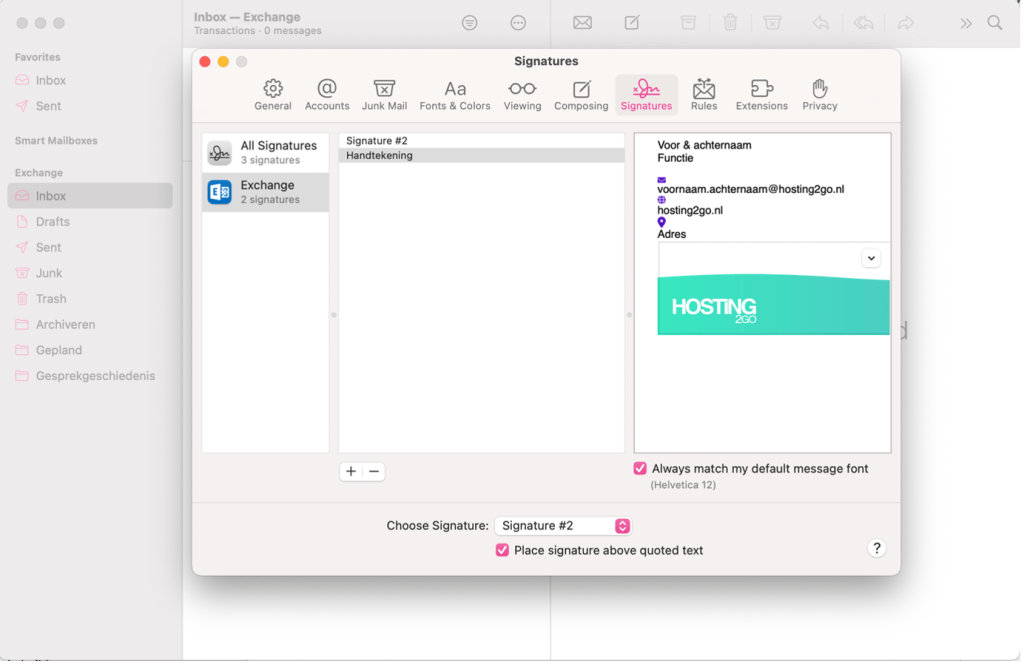Click the Exchange section header in sidebar
This screenshot has height=664, width=1024.
[39, 173]
